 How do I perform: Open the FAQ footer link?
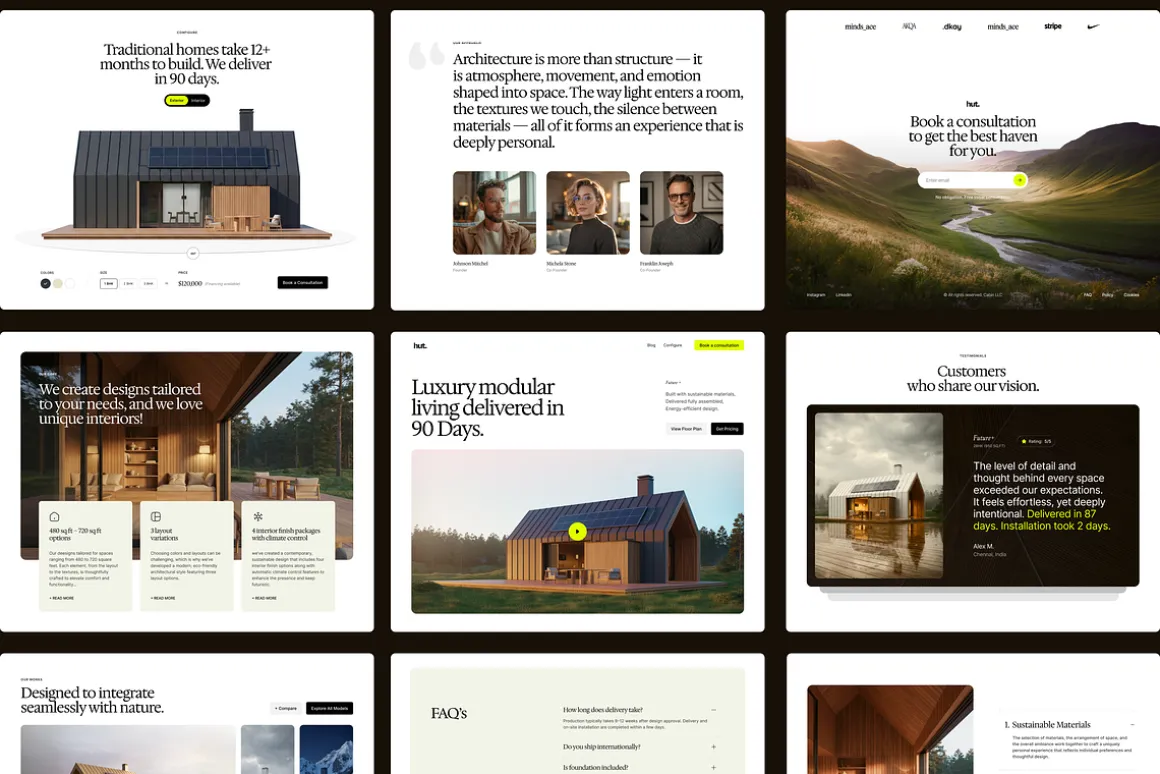click(x=1088, y=295)
